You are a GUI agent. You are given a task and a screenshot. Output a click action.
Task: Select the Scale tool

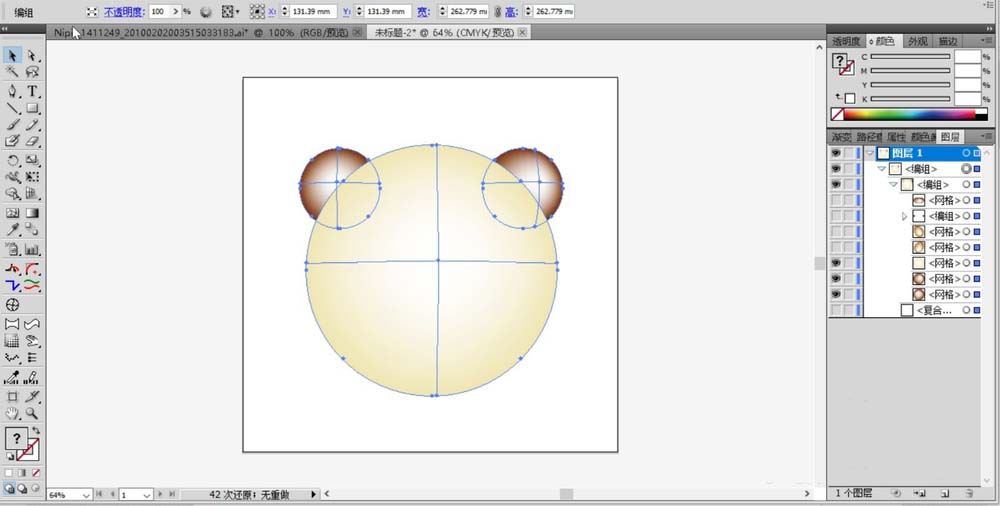click(32, 160)
